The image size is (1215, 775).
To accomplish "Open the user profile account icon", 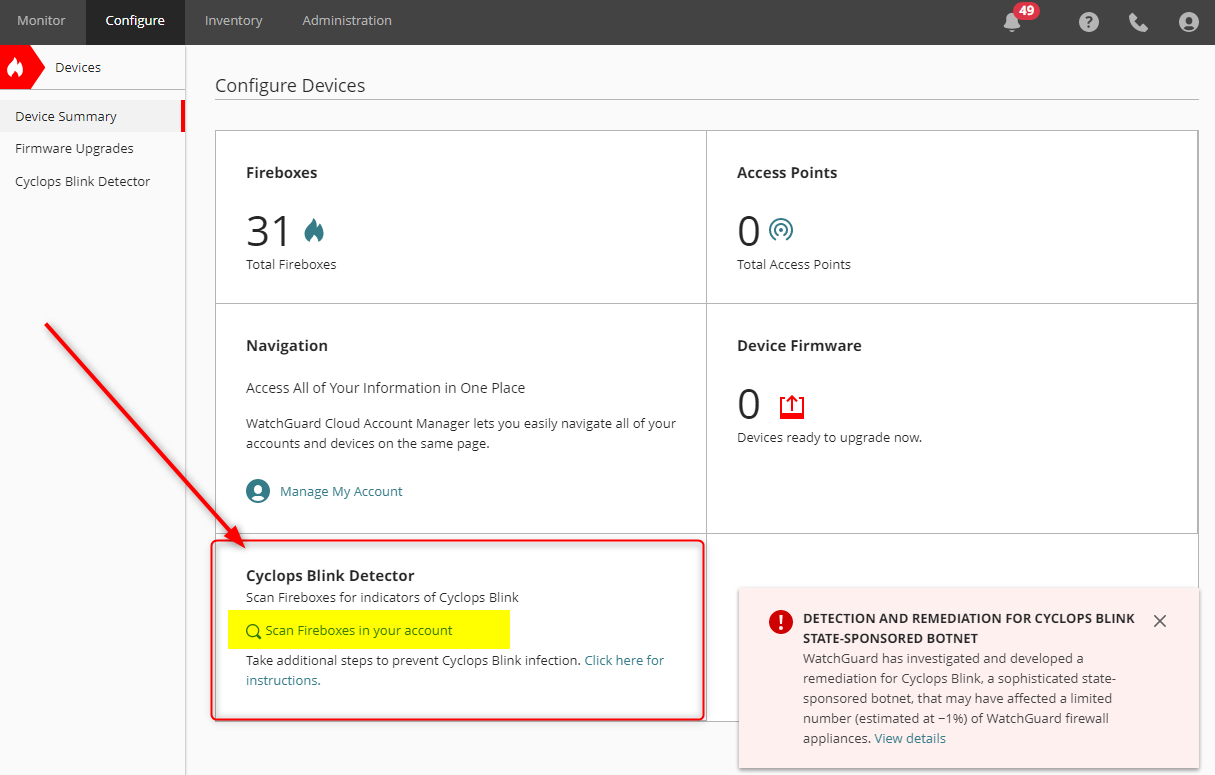I will pyautogui.click(x=1188, y=22).
